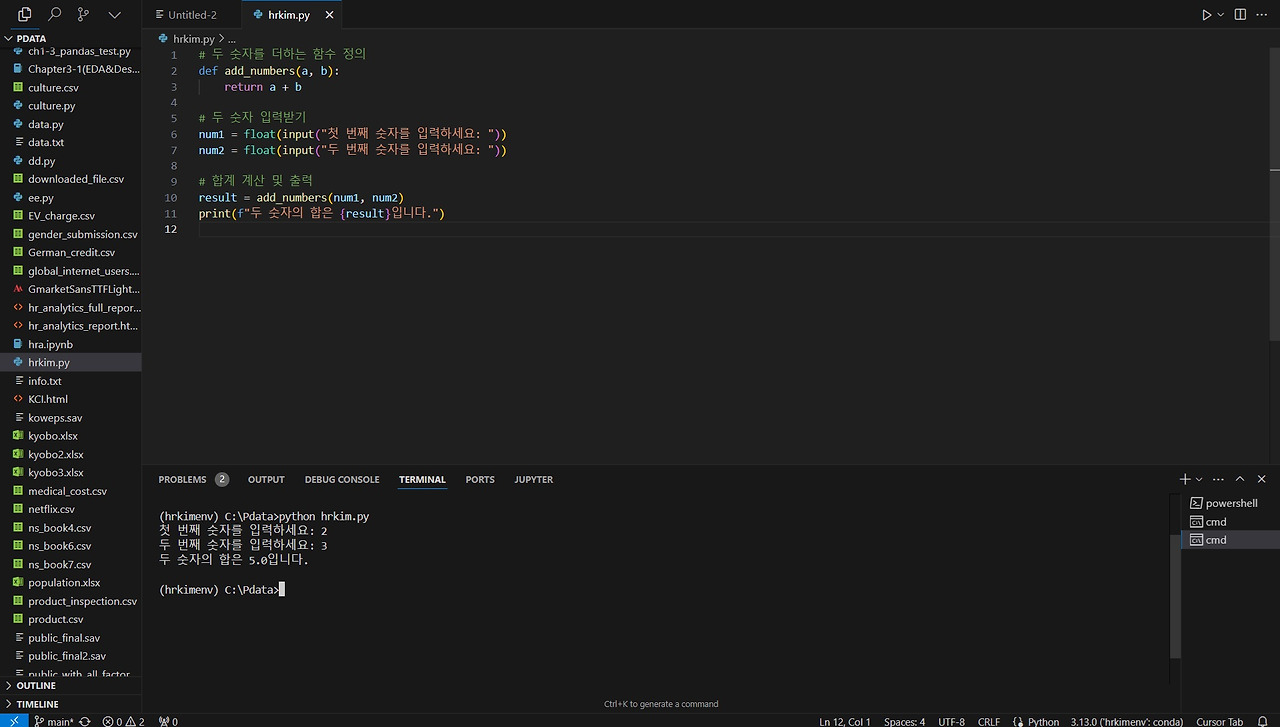Open product_inspection.csv file
Screen dimensions: 1280x727
pyautogui.click(x=71, y=601)
